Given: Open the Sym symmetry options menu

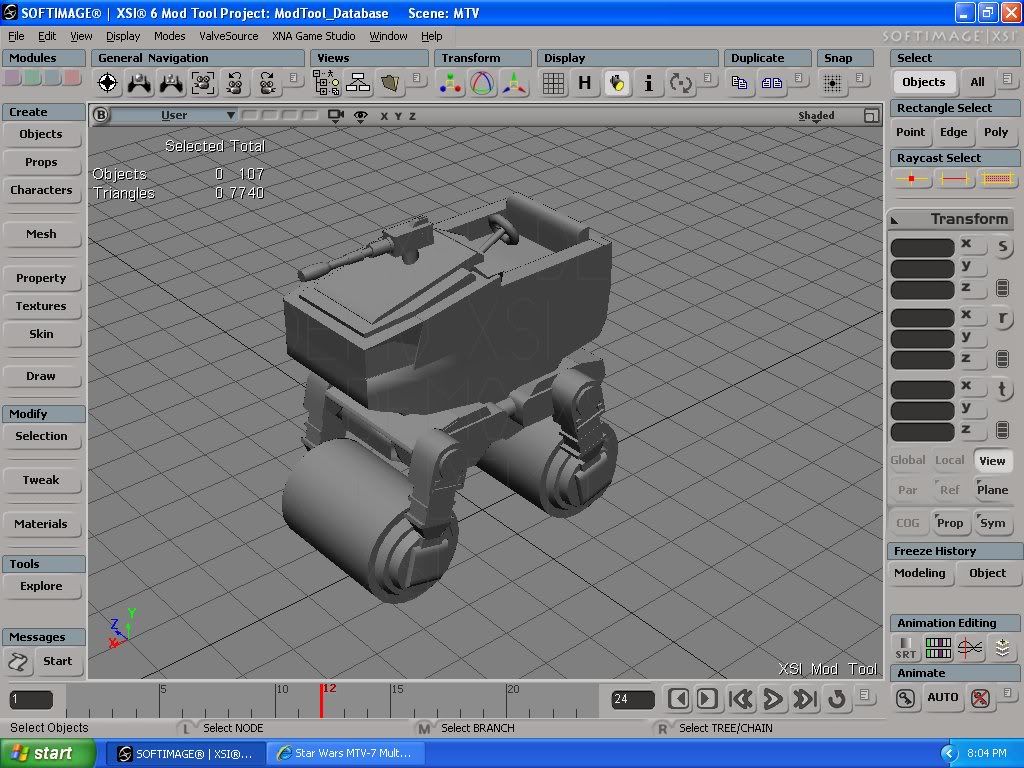Looking at the screenshot, I should [x=992, y=523].
